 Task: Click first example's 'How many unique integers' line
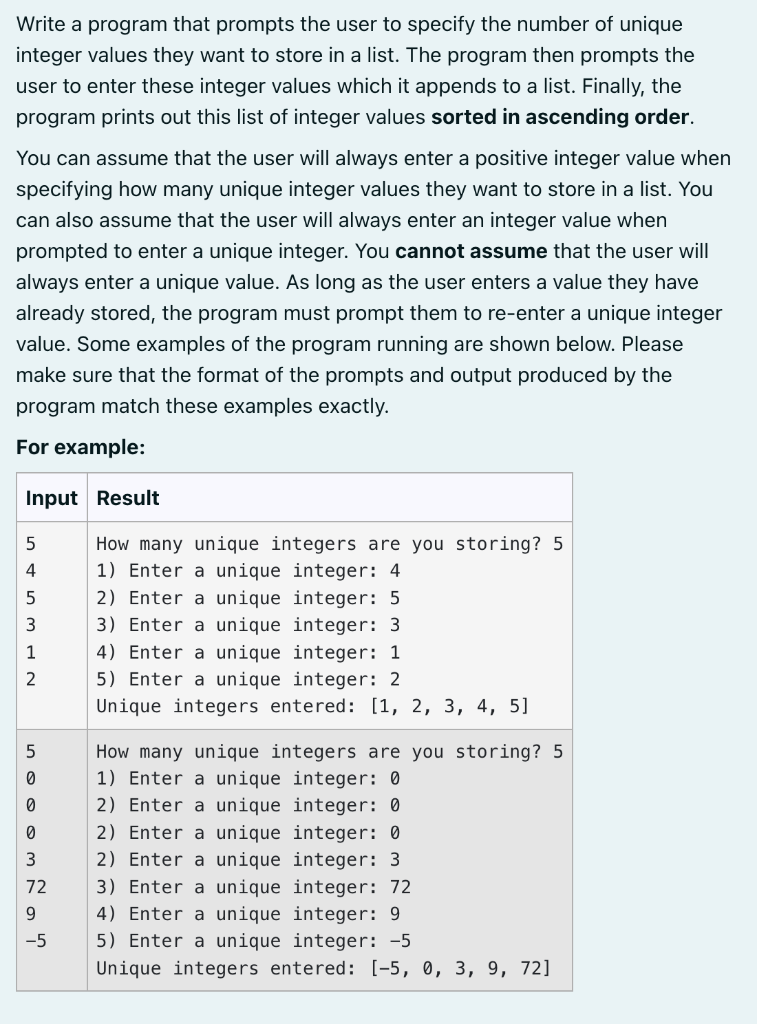point(329,544)
